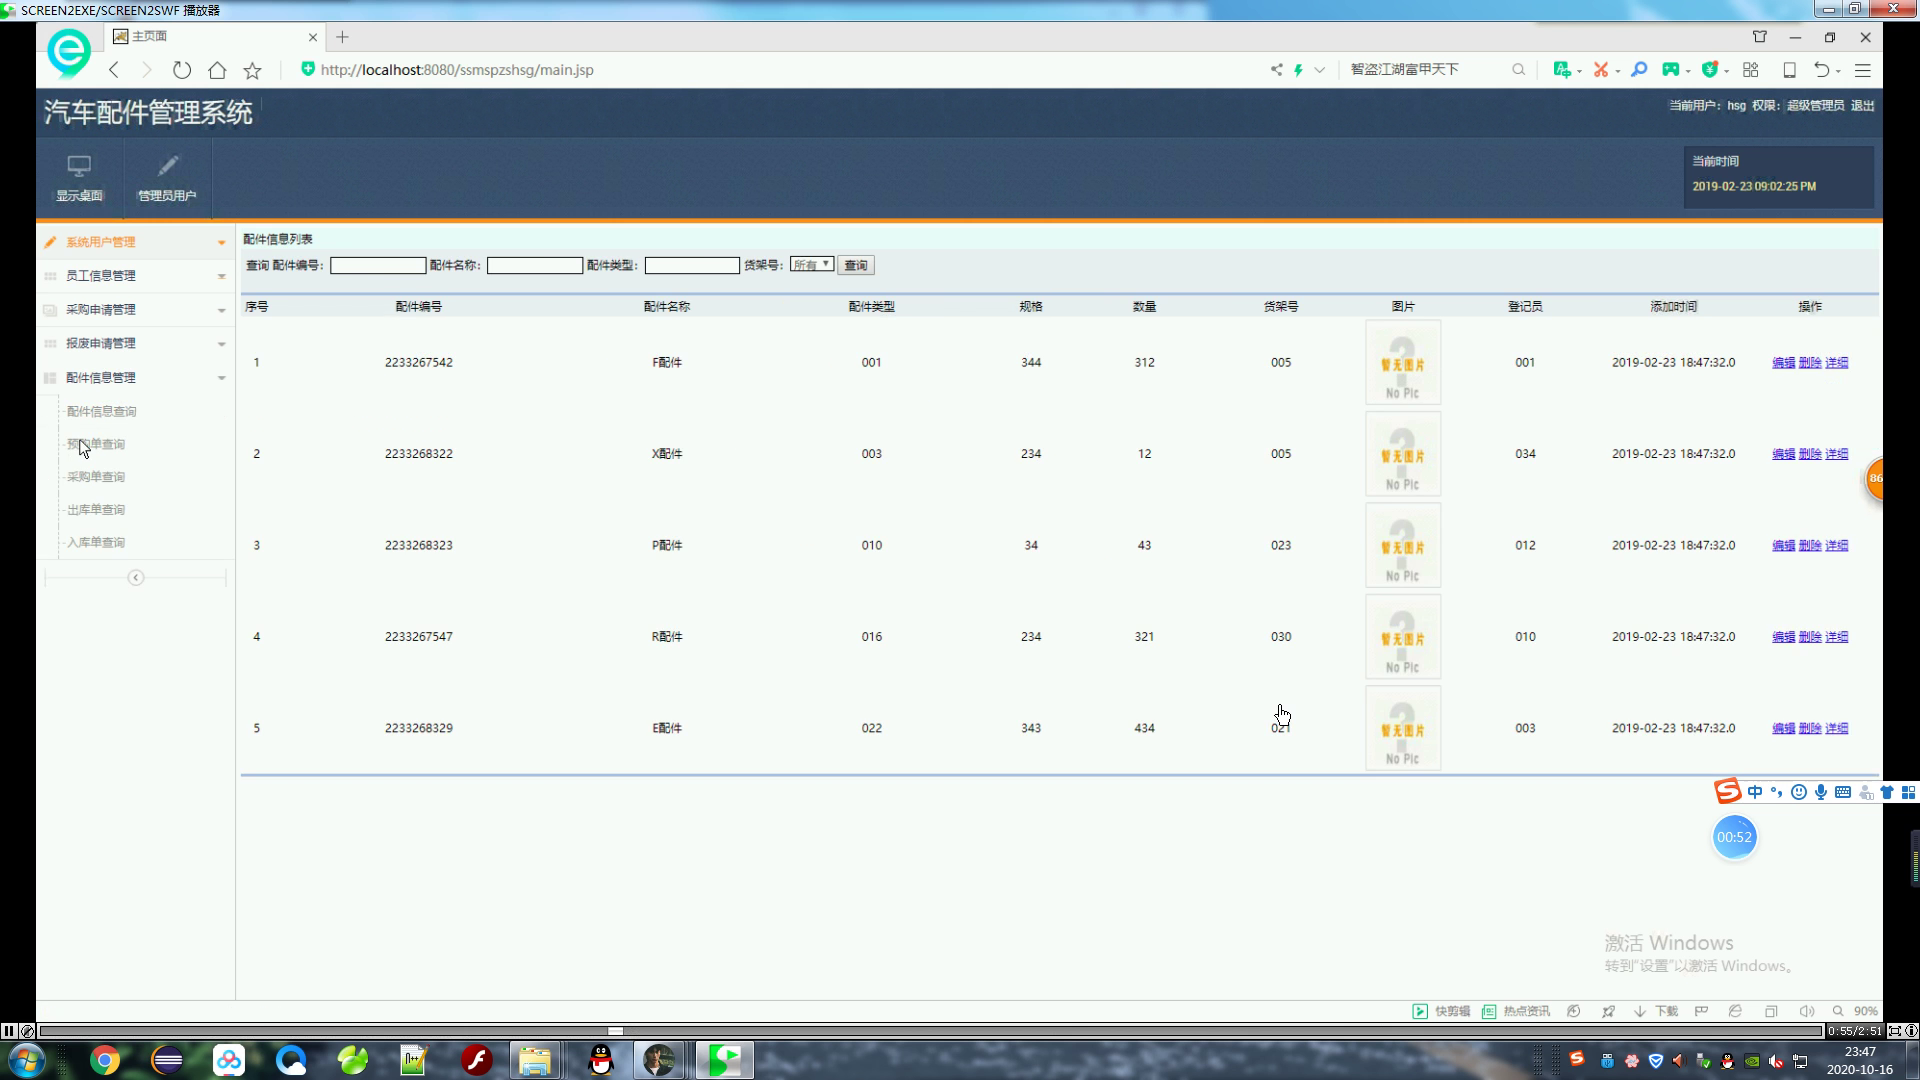The width and height of the screenshot is (1920, 1080).
Task: Click the 查询 search button
Action: tap(856, 265)
